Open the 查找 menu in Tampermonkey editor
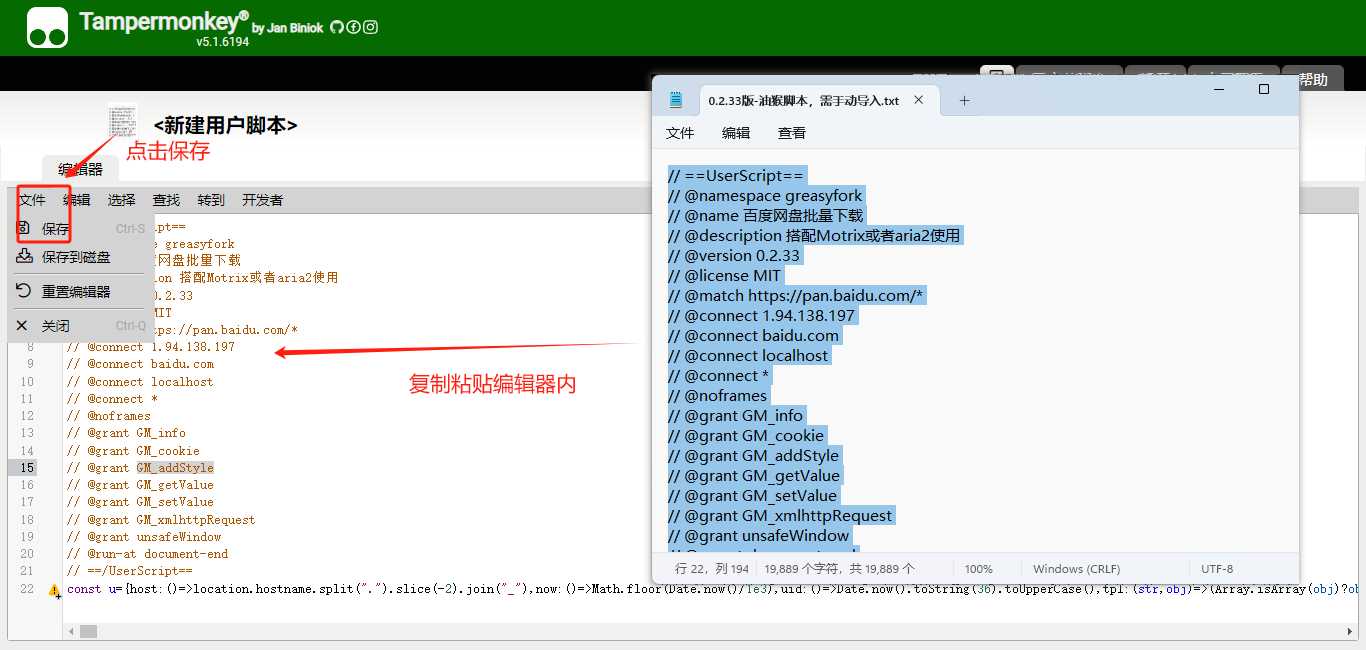The image size is (1366, 650). pyautogui.click(x=166, y=200)
